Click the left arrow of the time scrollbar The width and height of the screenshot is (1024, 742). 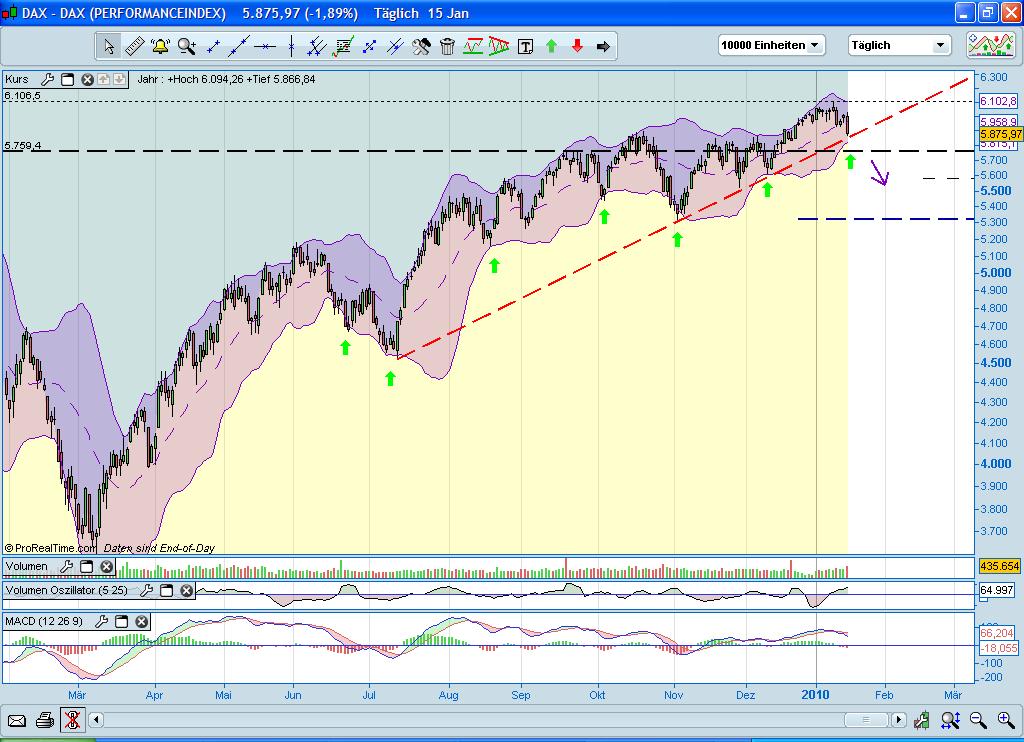click(96, 720)
